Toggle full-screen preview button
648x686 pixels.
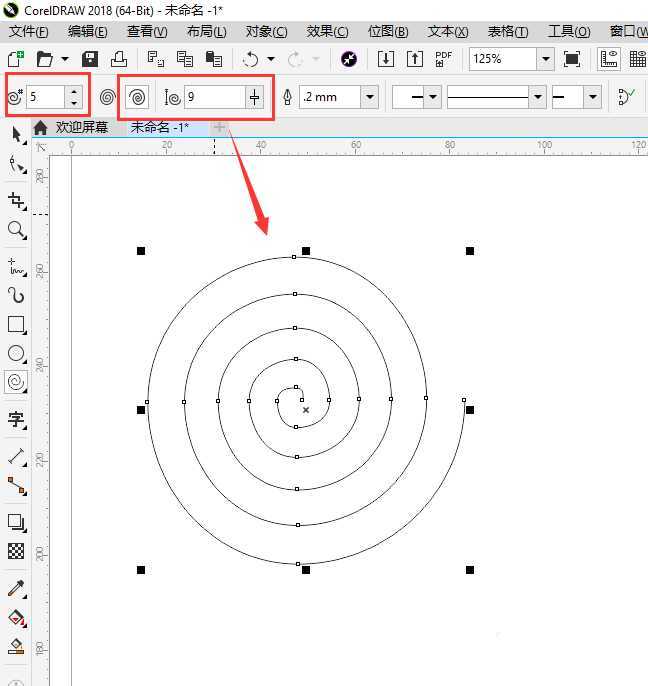(572, 59)
